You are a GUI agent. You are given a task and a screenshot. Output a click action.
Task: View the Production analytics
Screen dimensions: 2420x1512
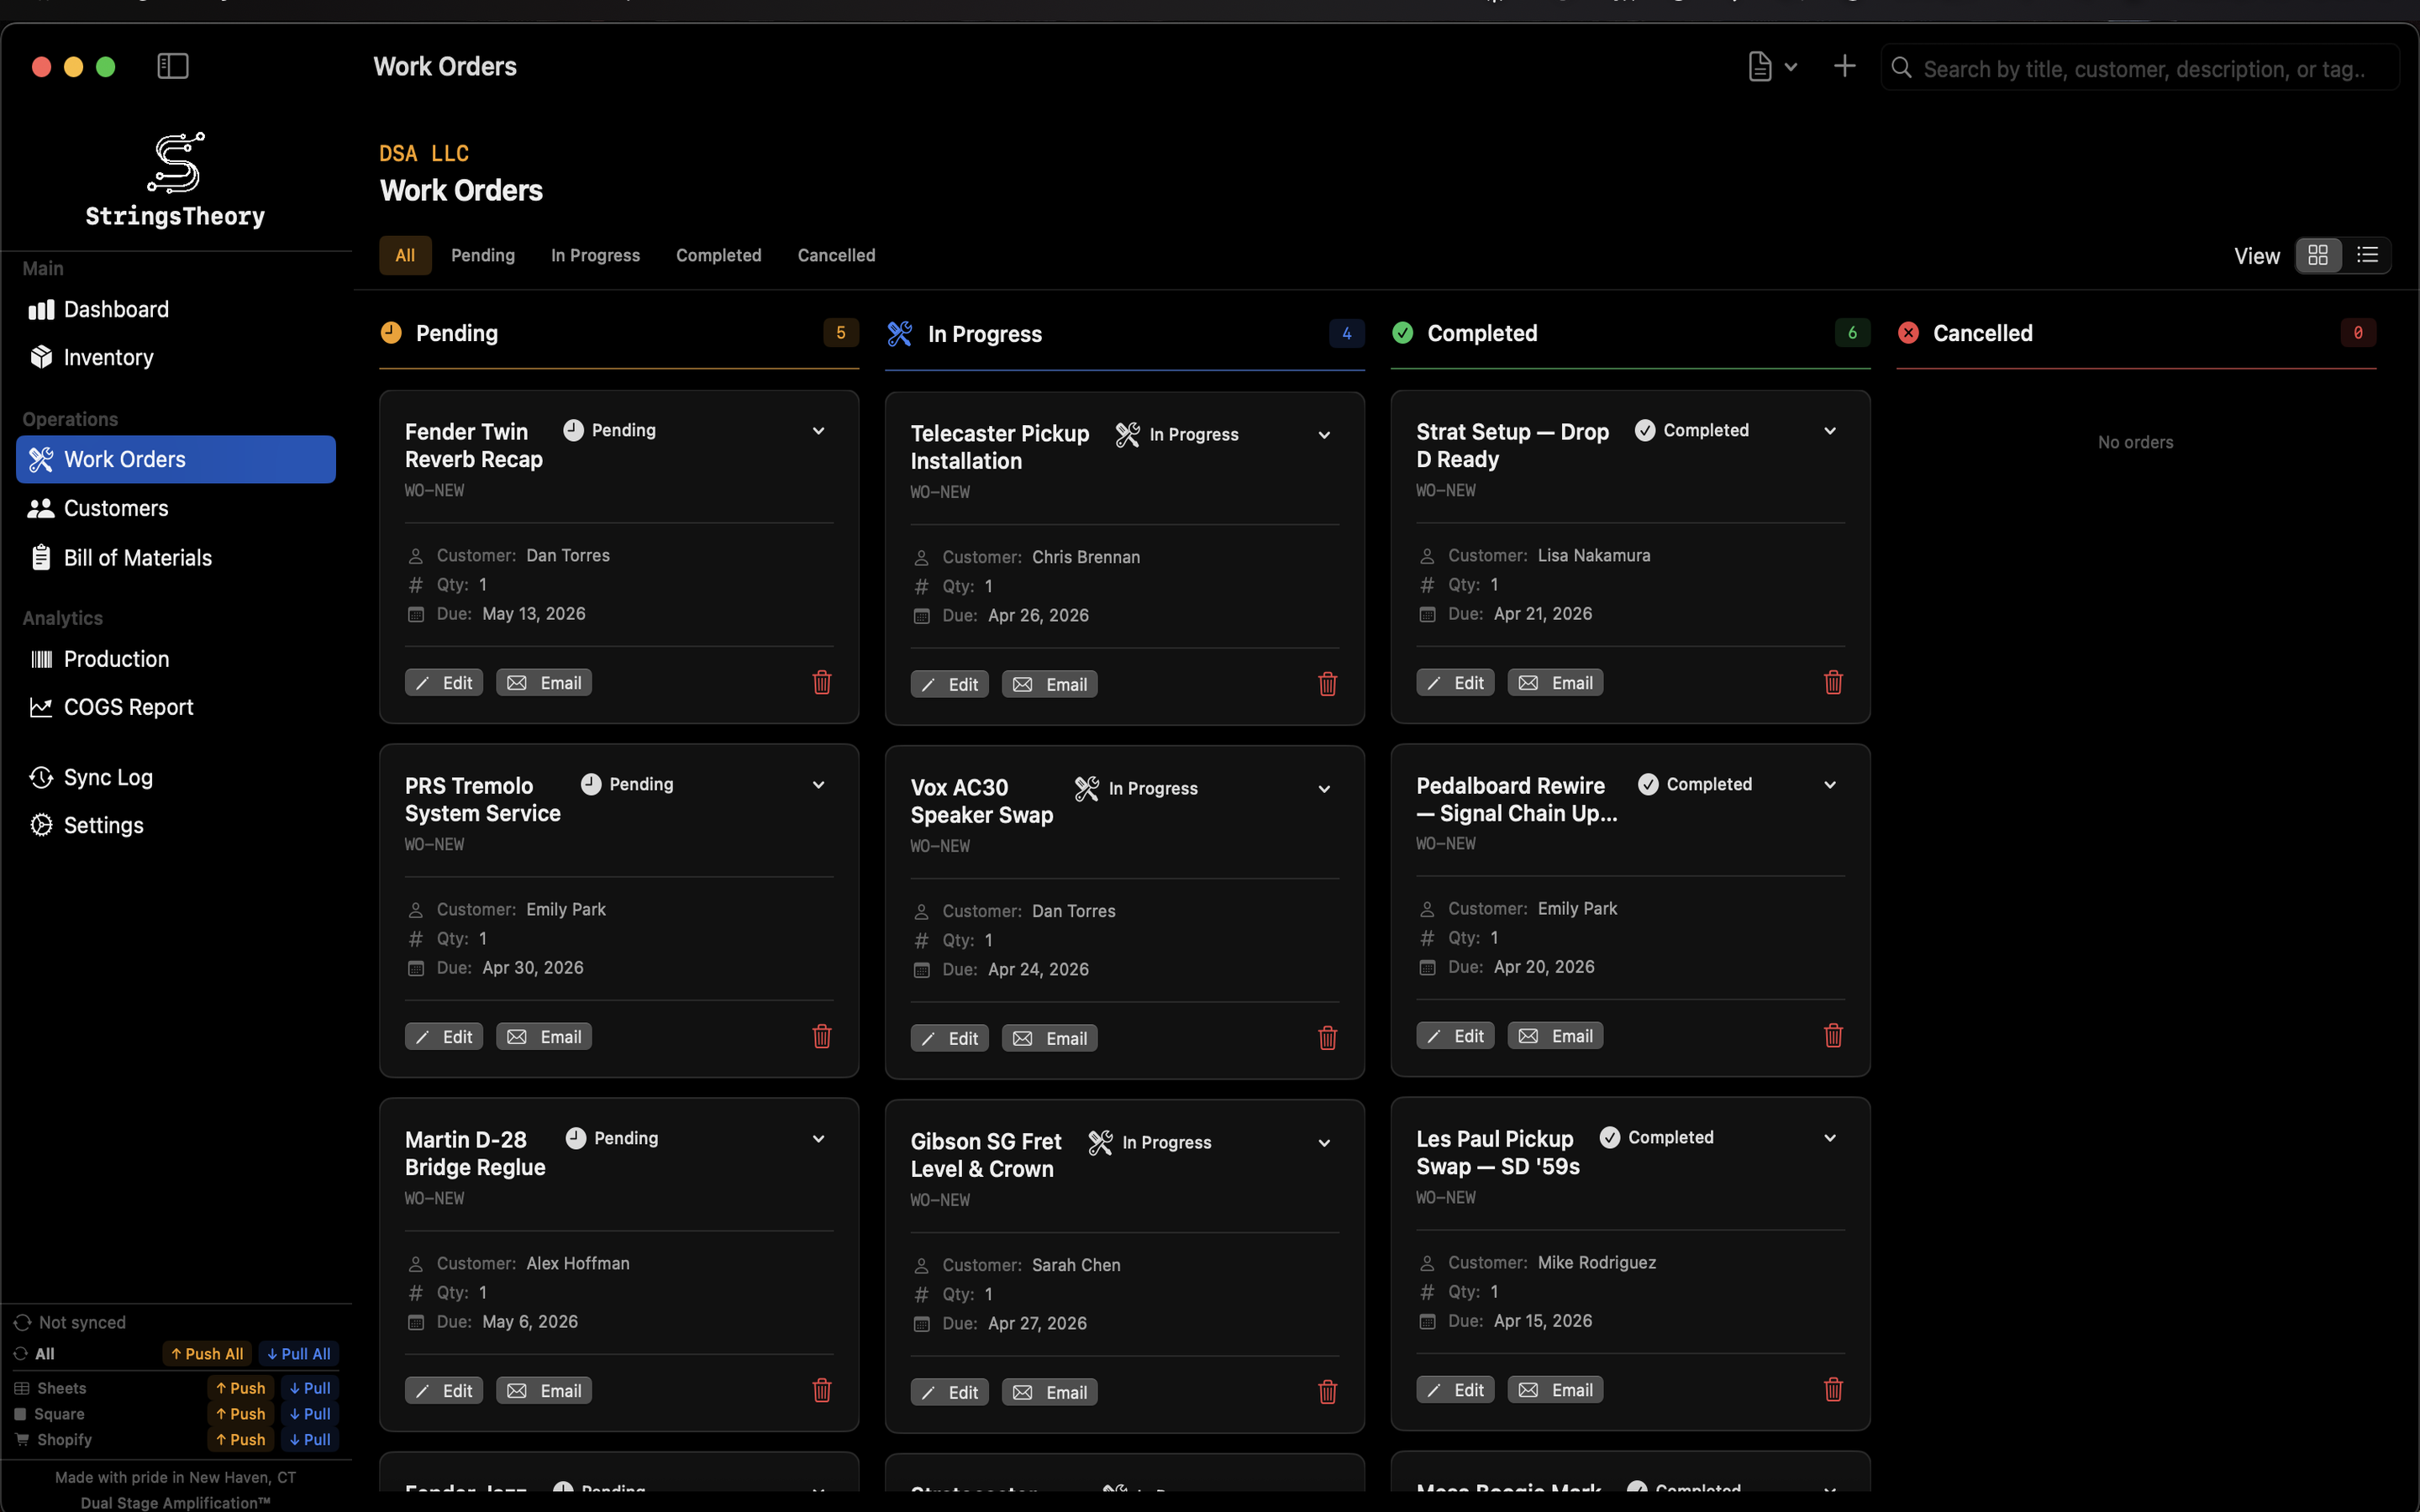[x=116, y=659]
